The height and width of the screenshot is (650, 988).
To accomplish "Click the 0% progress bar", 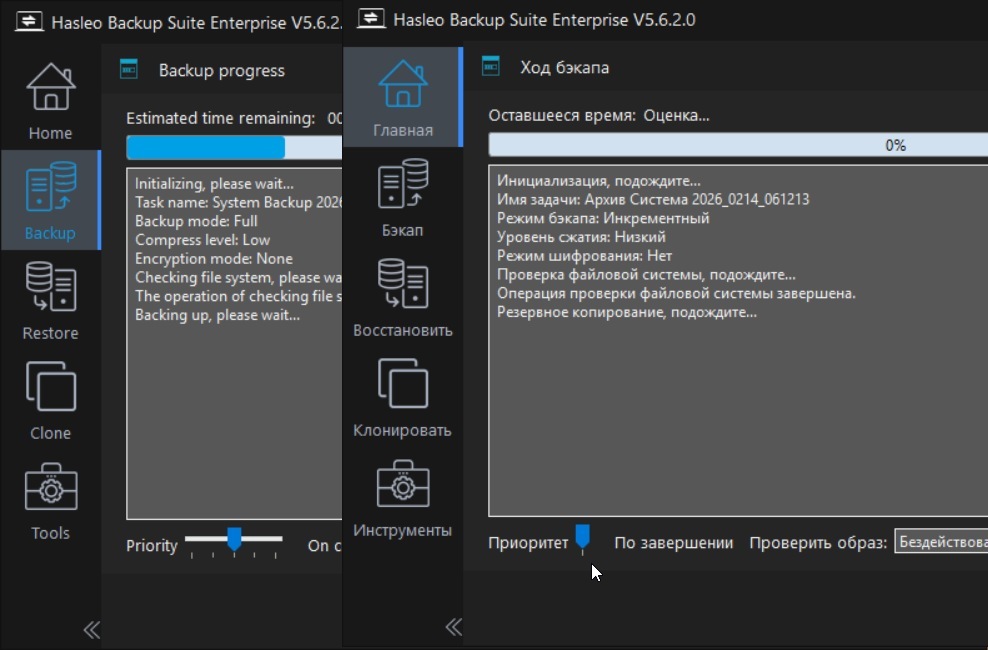I will [738, 145].
